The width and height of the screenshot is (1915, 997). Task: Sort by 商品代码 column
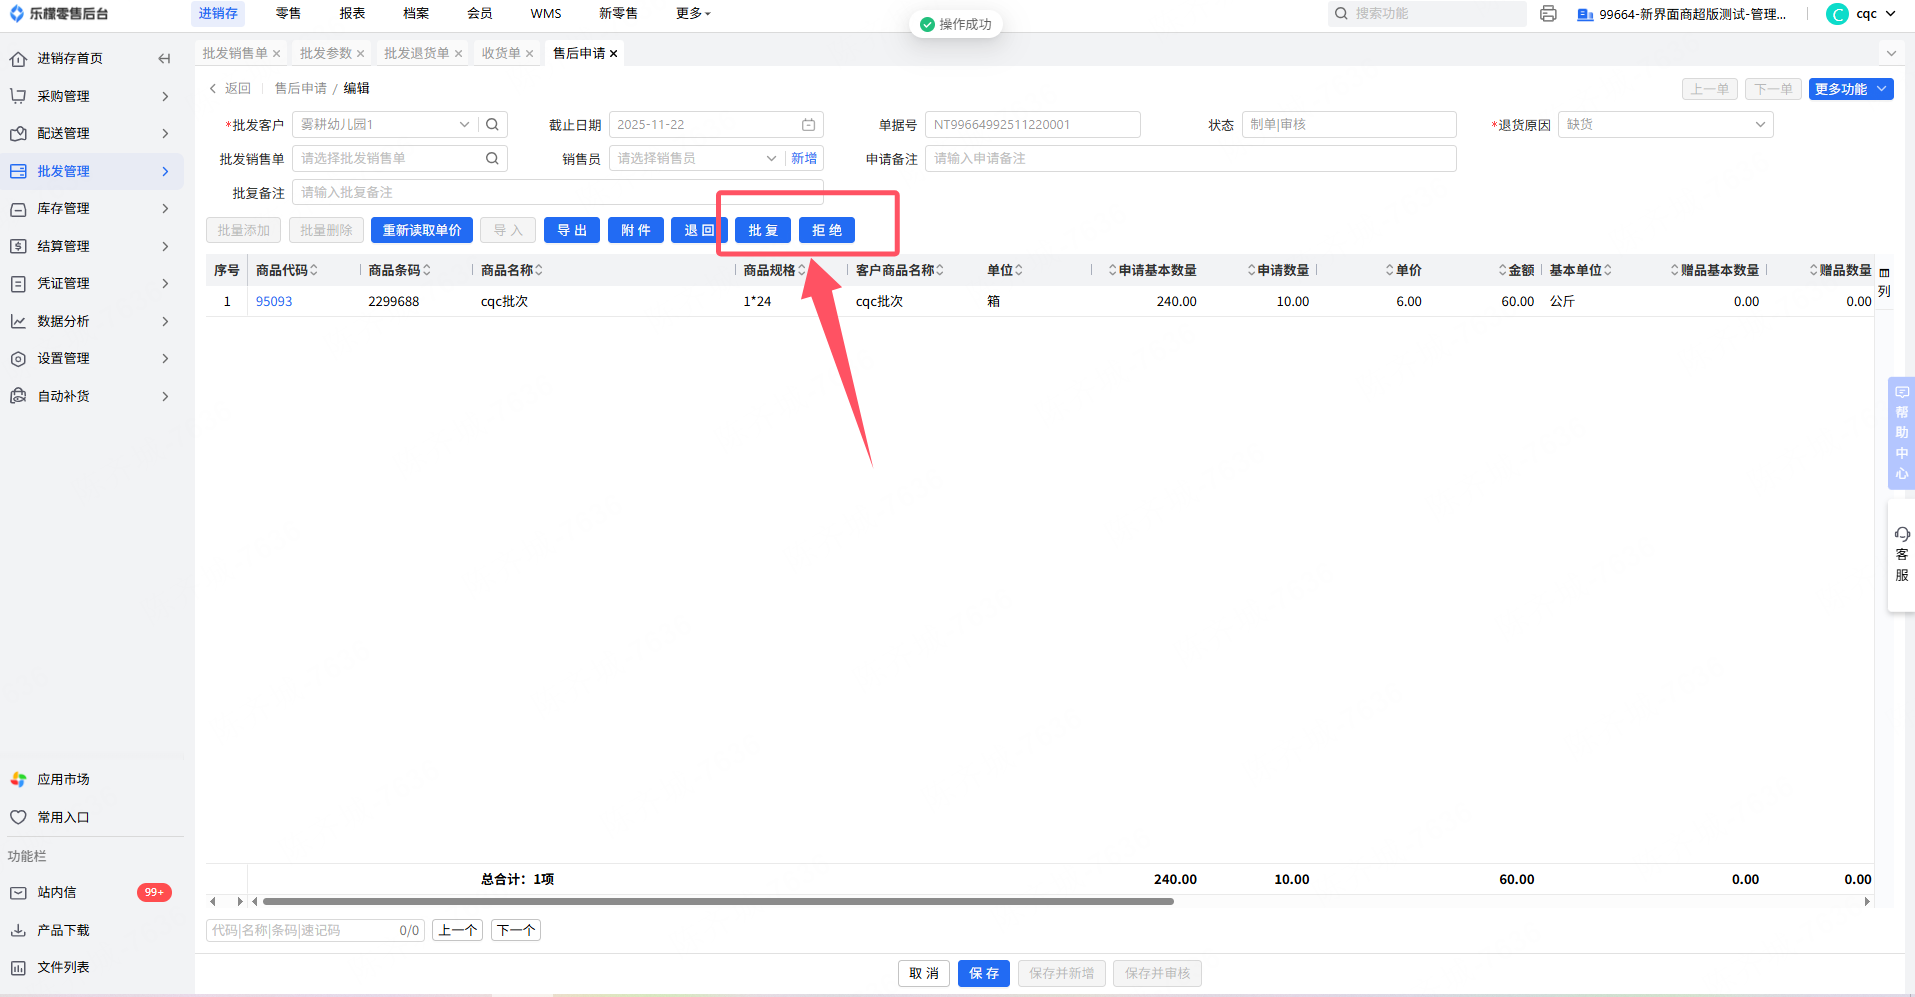[x=314, y=270]
